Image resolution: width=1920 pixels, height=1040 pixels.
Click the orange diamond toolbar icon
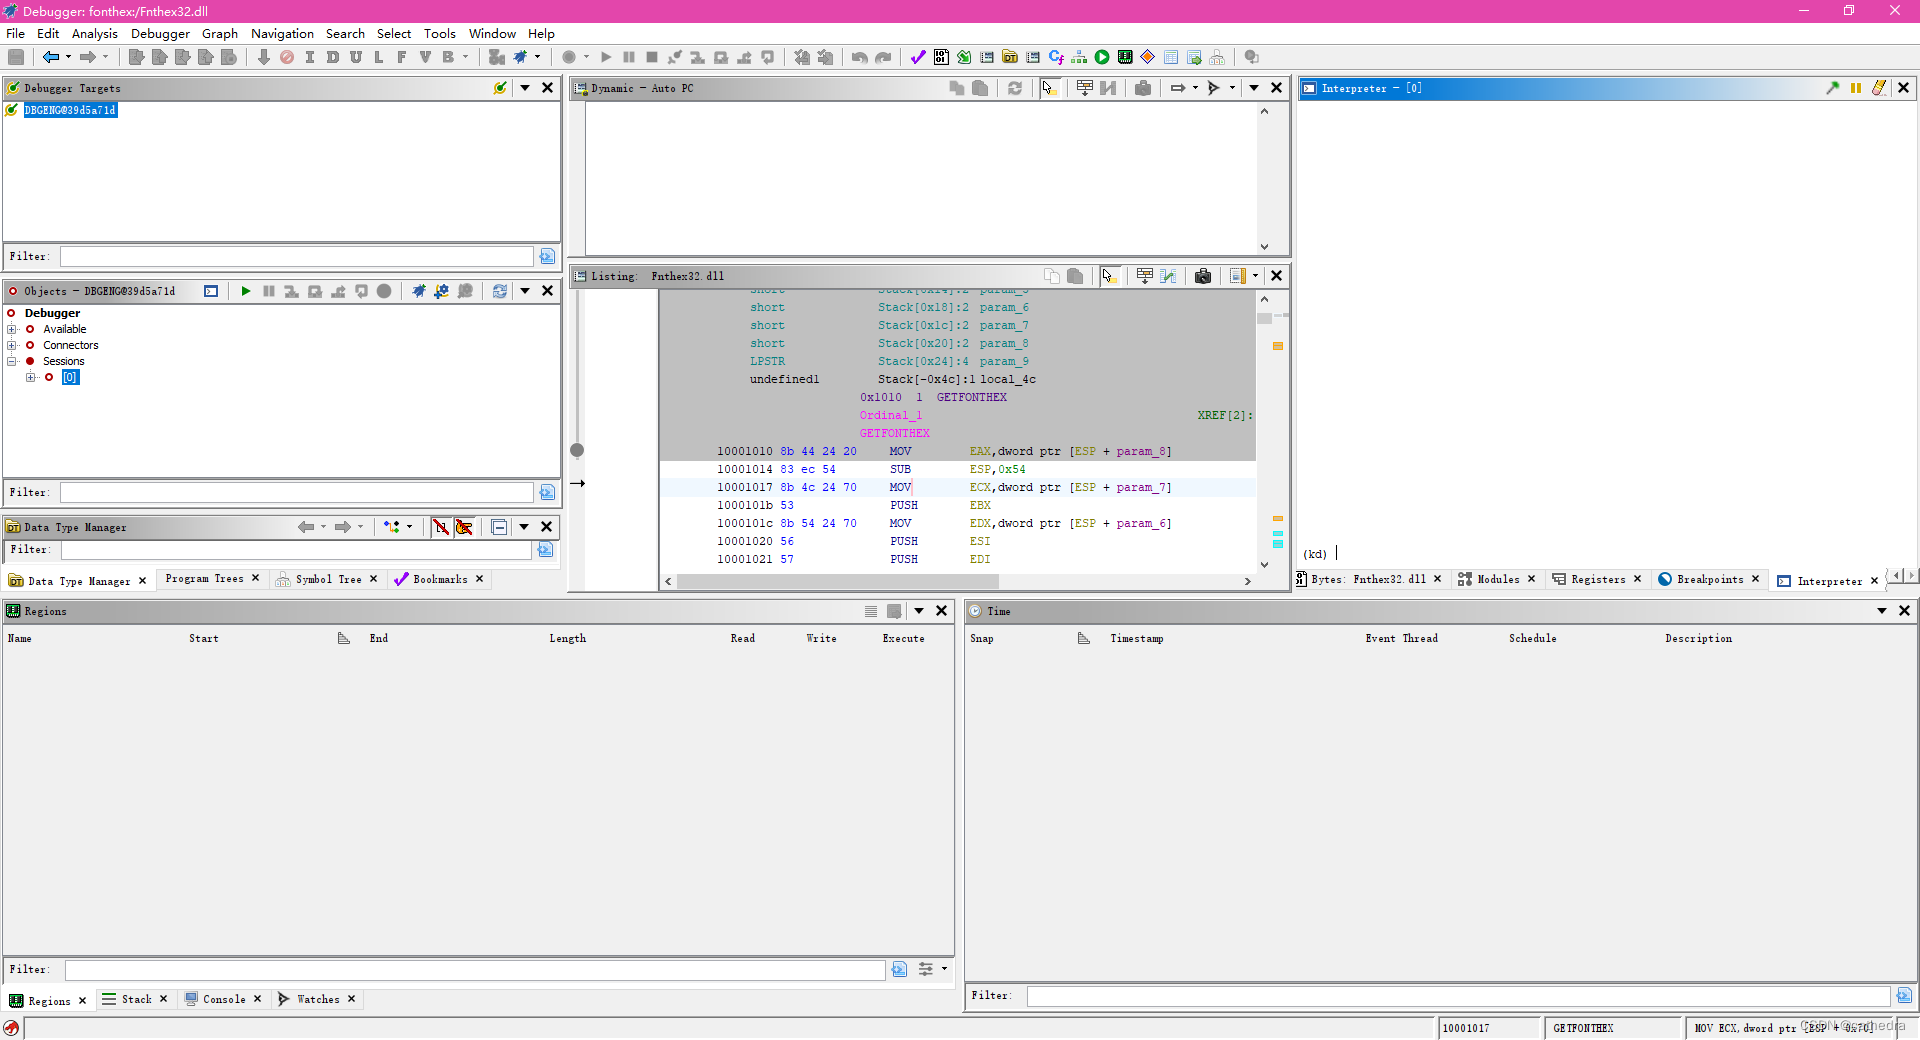click(1148, 57)
